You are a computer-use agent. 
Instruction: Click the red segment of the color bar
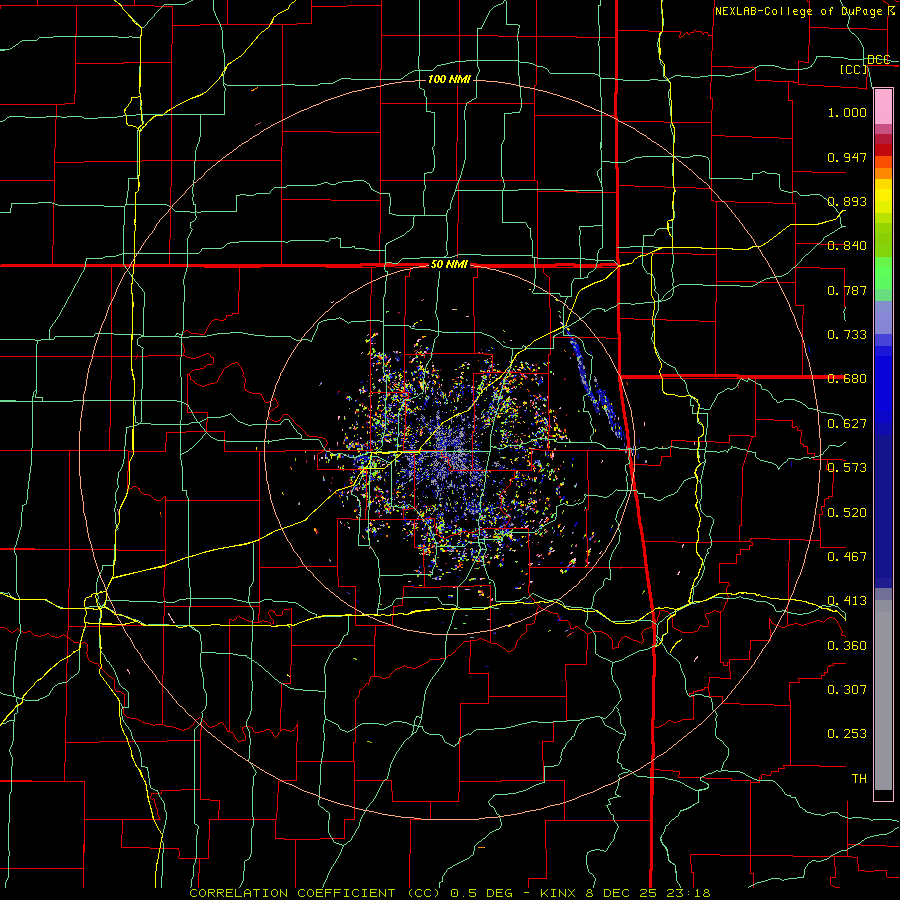coord(883,149)
